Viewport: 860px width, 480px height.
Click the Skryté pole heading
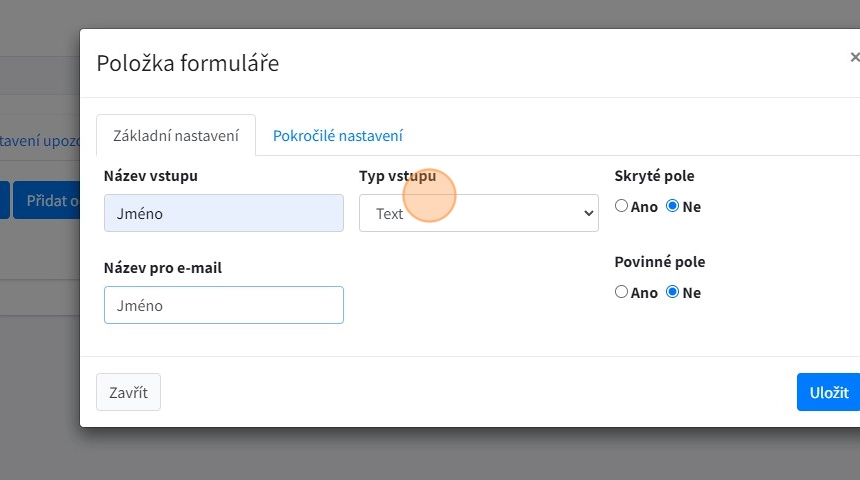(654, 176)
